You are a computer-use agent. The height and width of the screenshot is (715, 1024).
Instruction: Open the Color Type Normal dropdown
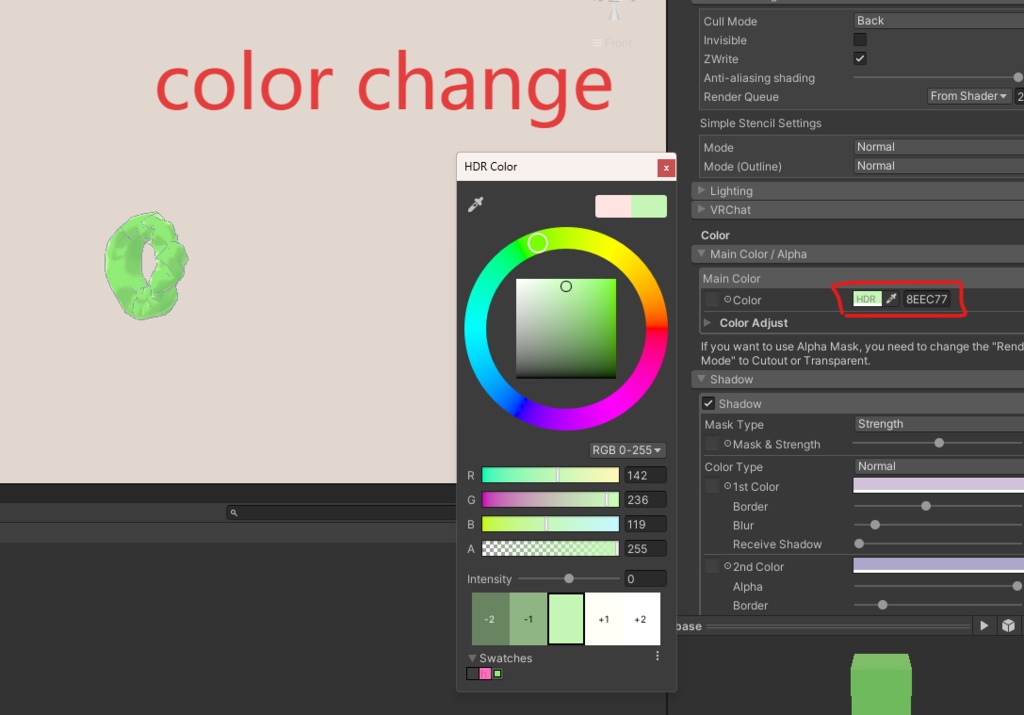(938, 466)
